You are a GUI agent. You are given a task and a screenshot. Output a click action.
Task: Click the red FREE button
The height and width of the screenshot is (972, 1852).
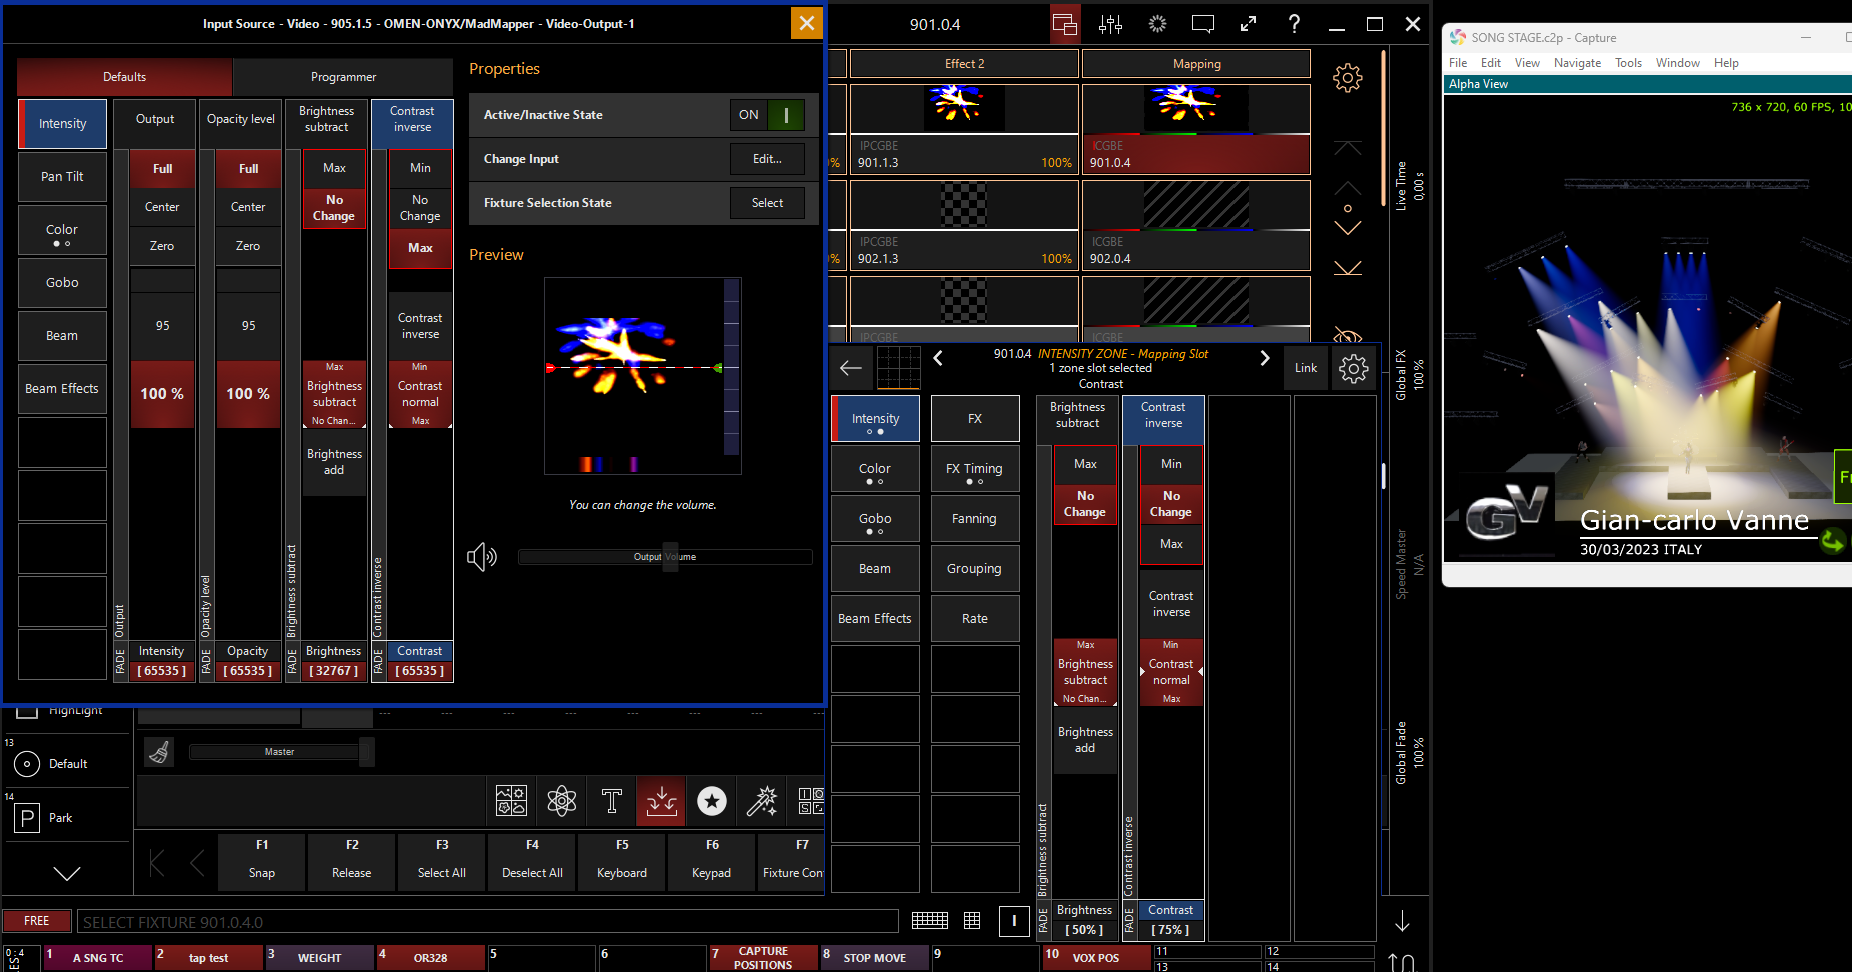coord(37,921)
